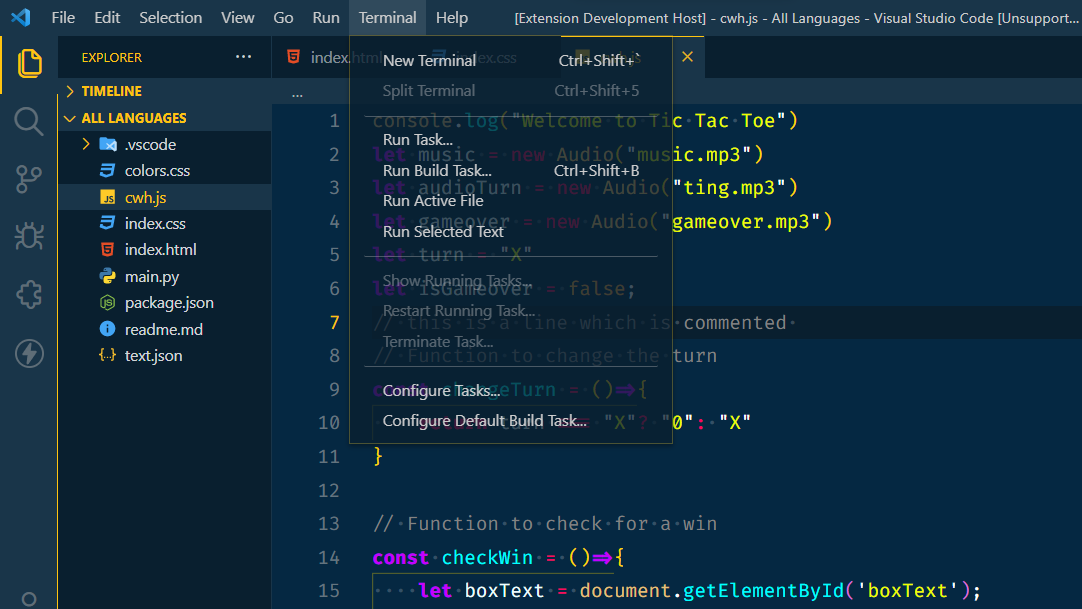Open the View menu
The image size is (1082, 609).
[x=237, y=18]
